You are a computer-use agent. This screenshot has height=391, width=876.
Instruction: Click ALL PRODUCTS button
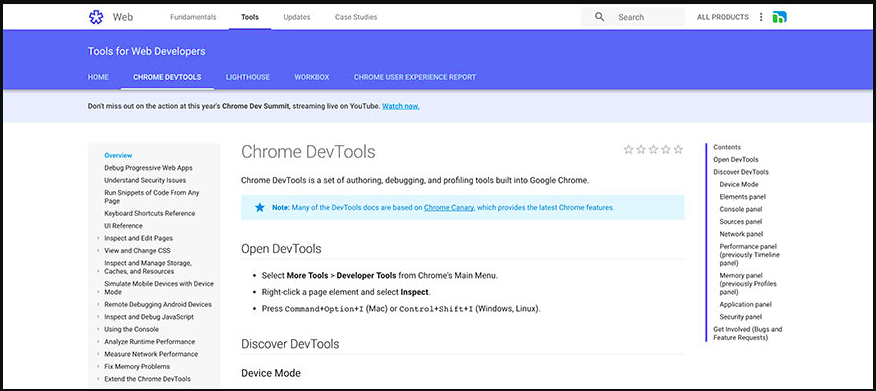coord(722,17)
